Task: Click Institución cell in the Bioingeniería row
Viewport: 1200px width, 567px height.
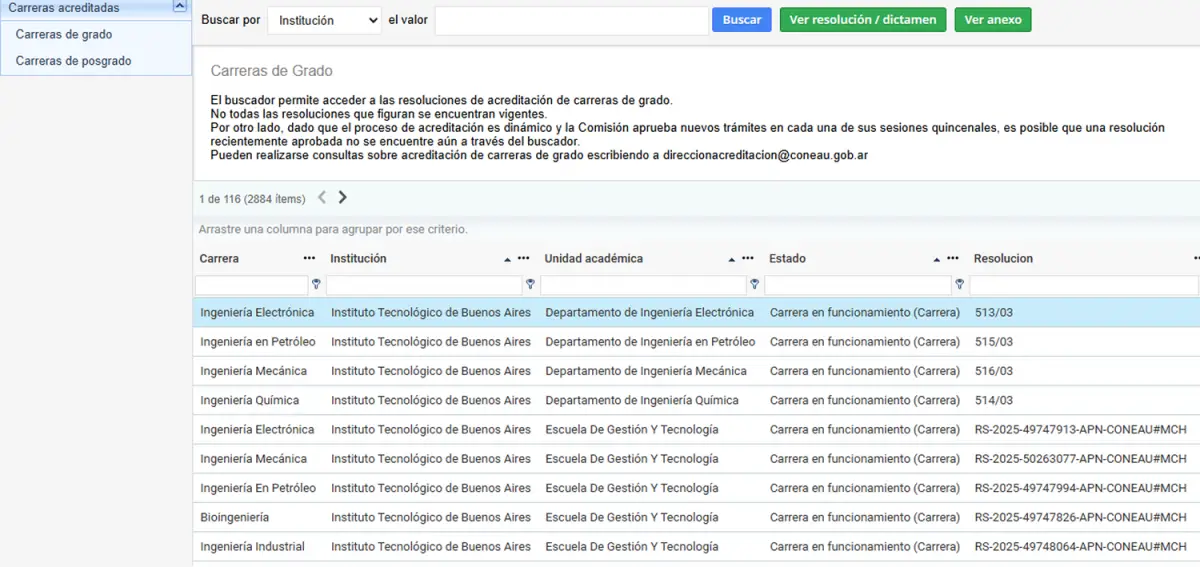Action: pyautogui.click(x=431, y=517)
